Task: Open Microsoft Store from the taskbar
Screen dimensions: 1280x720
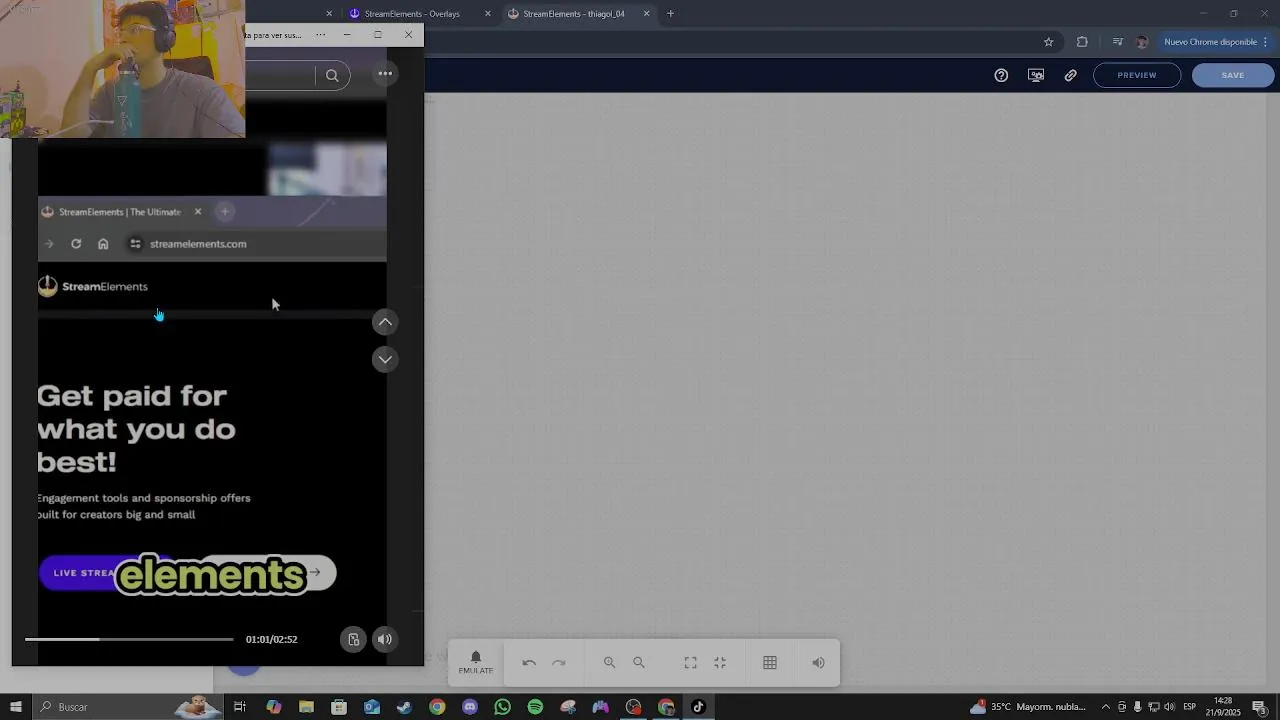Action: (x=339, y=707)
